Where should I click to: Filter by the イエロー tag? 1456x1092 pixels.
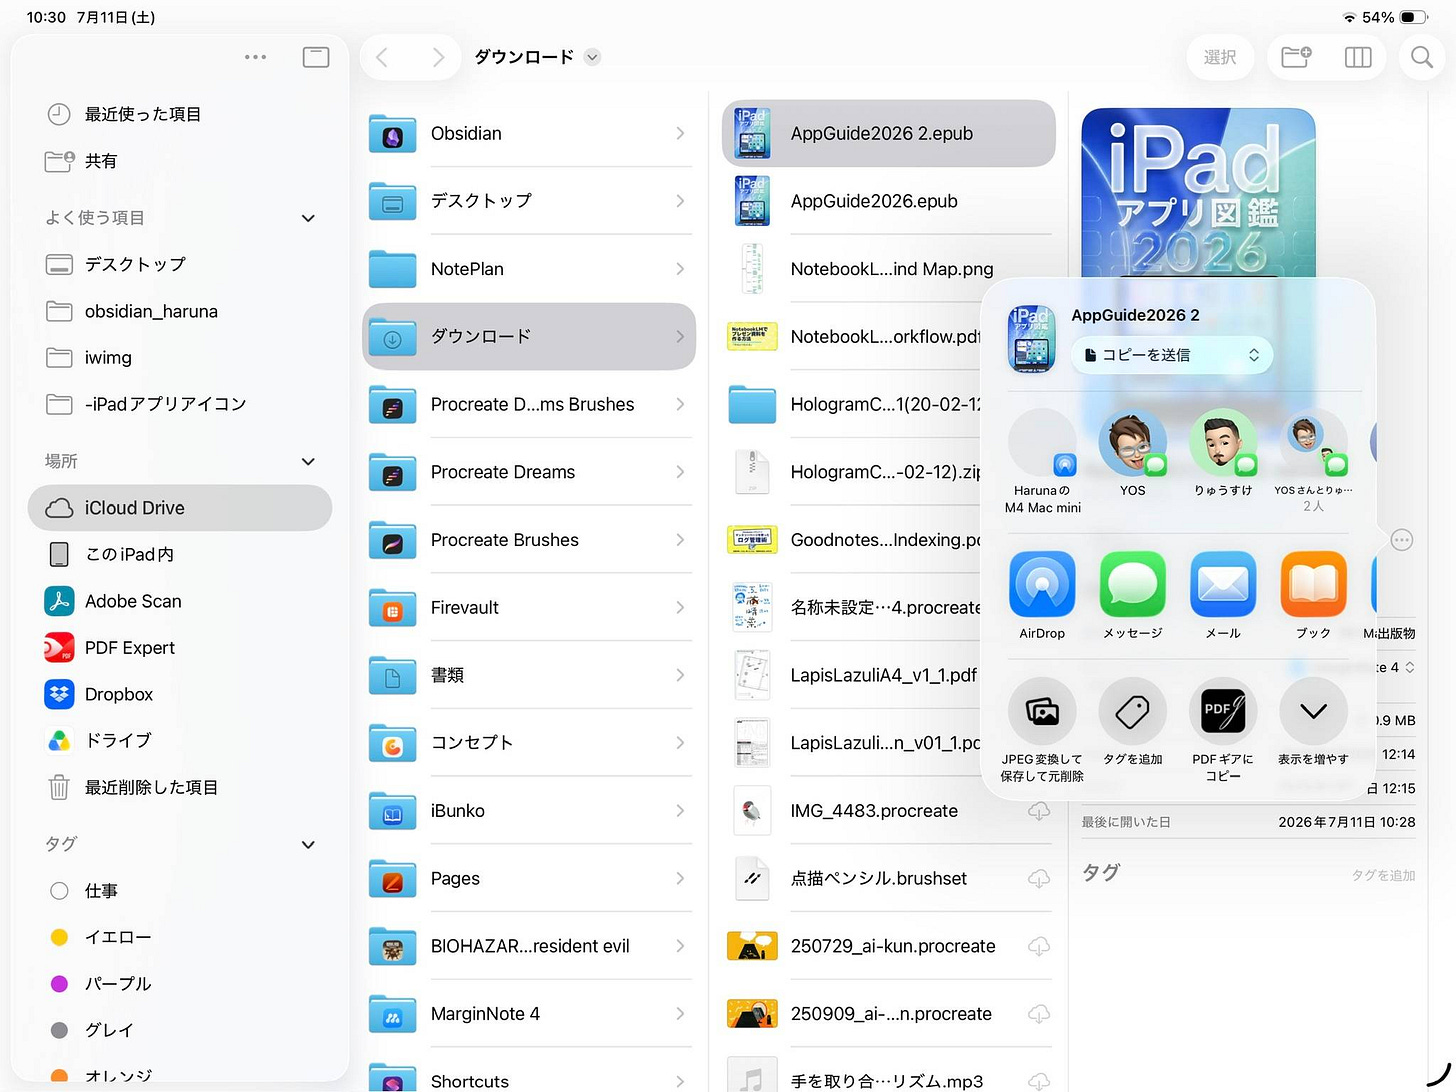(180, 937)
